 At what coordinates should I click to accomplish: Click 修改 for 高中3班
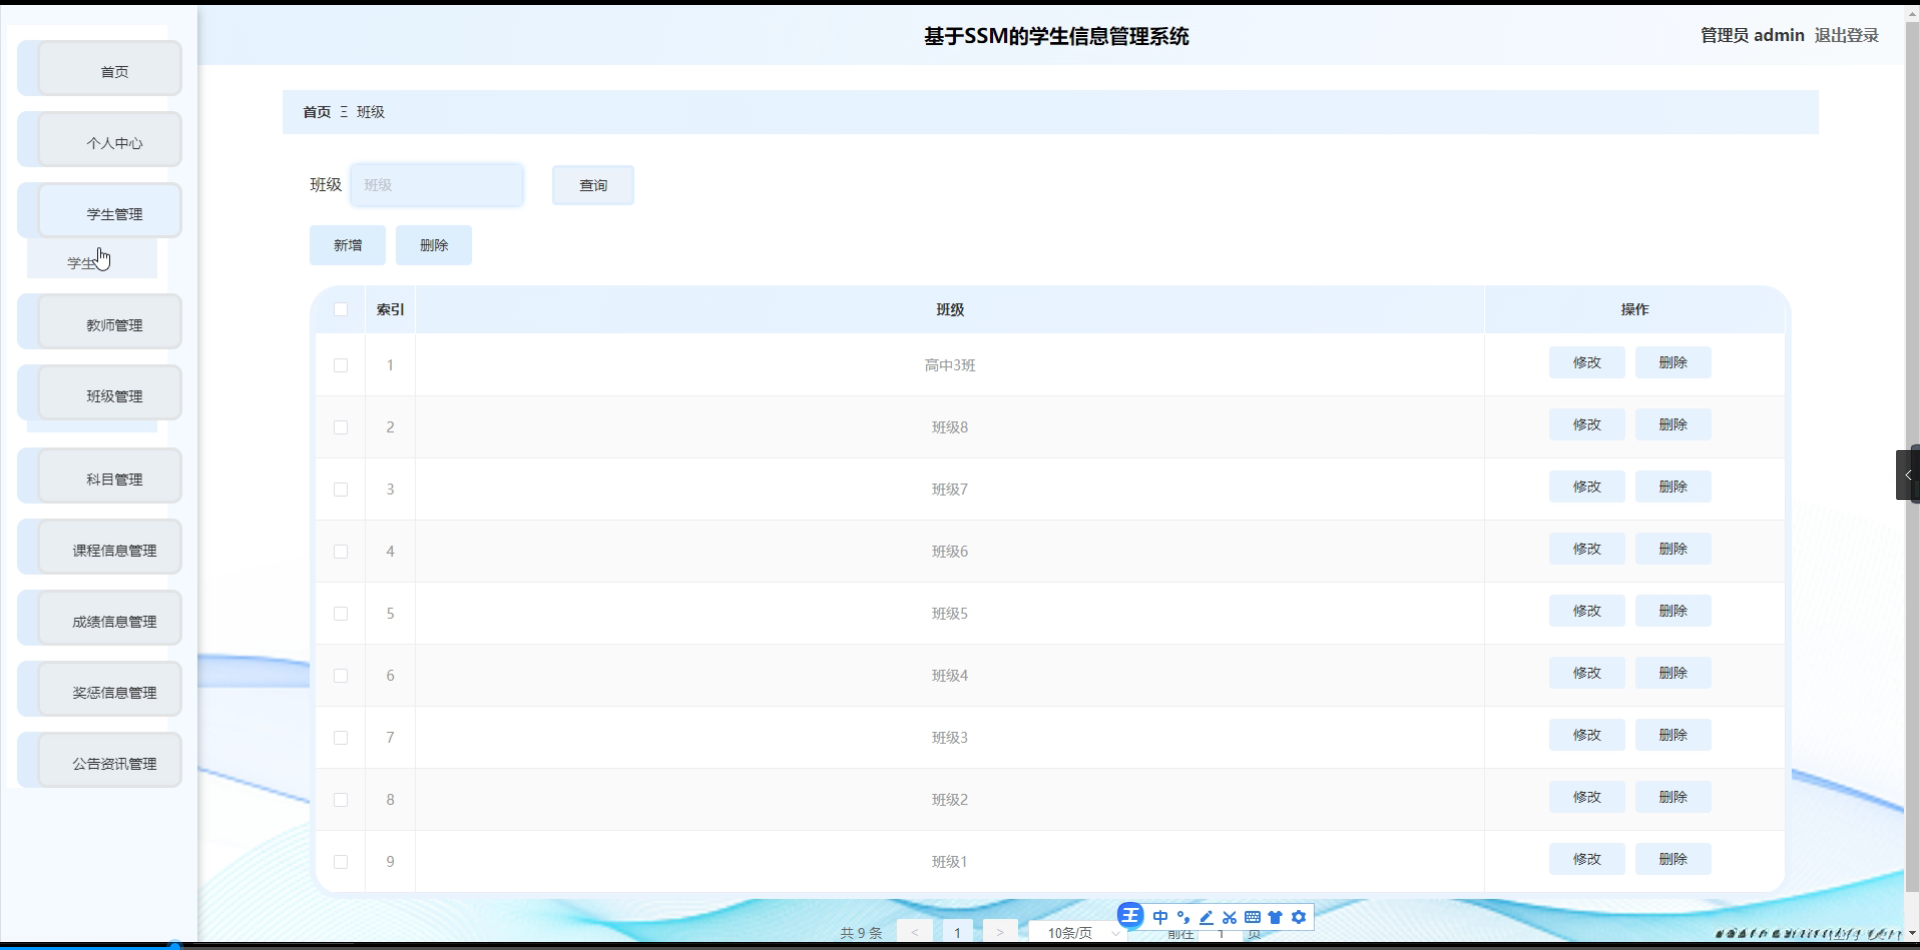pyautogui.click(x=1587, y=362)
